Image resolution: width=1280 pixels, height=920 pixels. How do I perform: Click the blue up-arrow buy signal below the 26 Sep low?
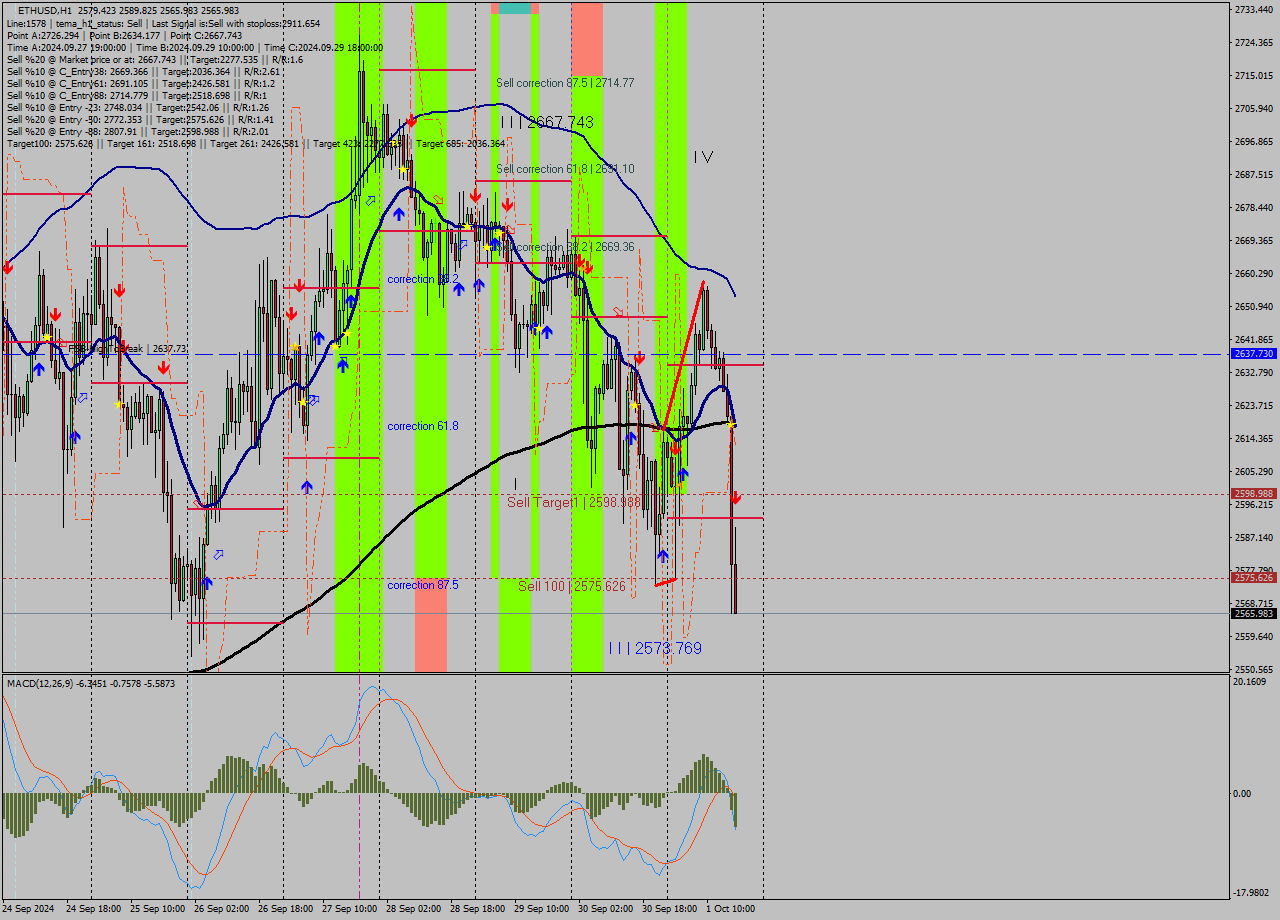click(206, 582)
